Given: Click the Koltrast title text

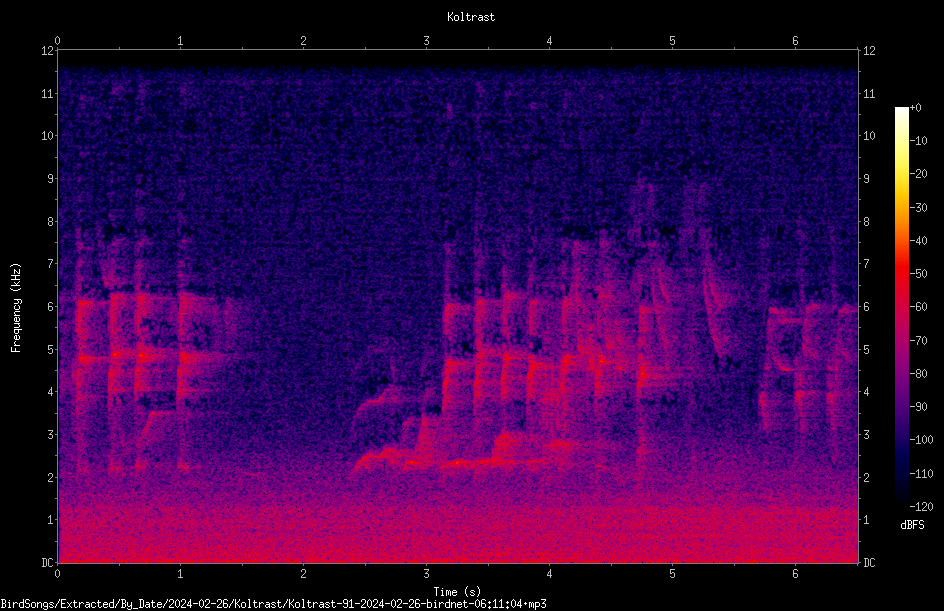Looking at the screenshot, I should point(471,17).
